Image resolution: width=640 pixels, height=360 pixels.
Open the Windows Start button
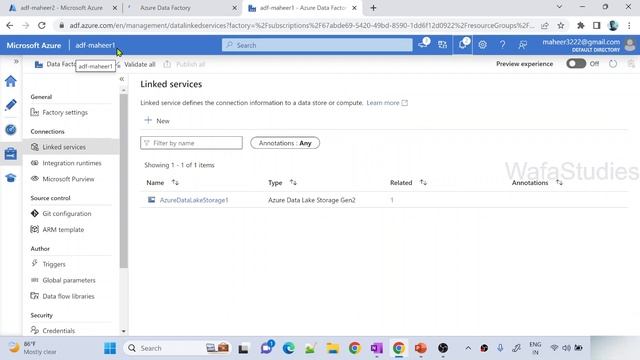click(x=110, y=348)
